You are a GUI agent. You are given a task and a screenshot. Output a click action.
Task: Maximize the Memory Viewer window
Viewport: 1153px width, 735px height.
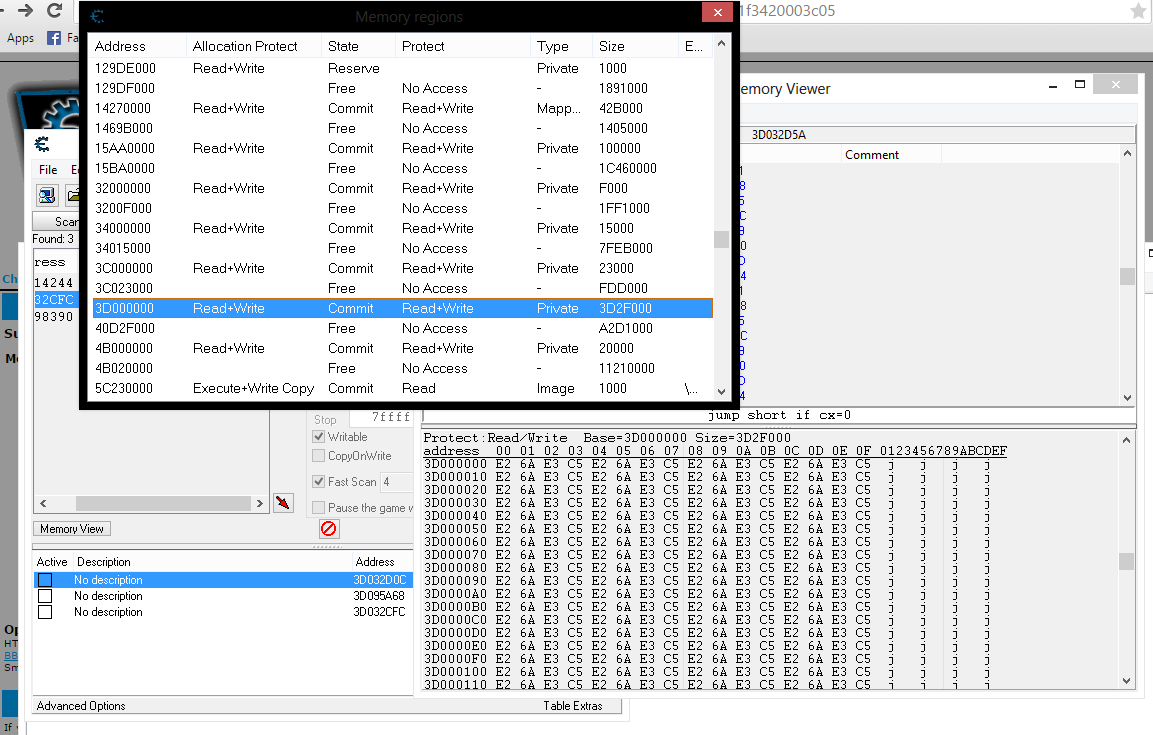pyautogui.click(x=1080, y=85)
